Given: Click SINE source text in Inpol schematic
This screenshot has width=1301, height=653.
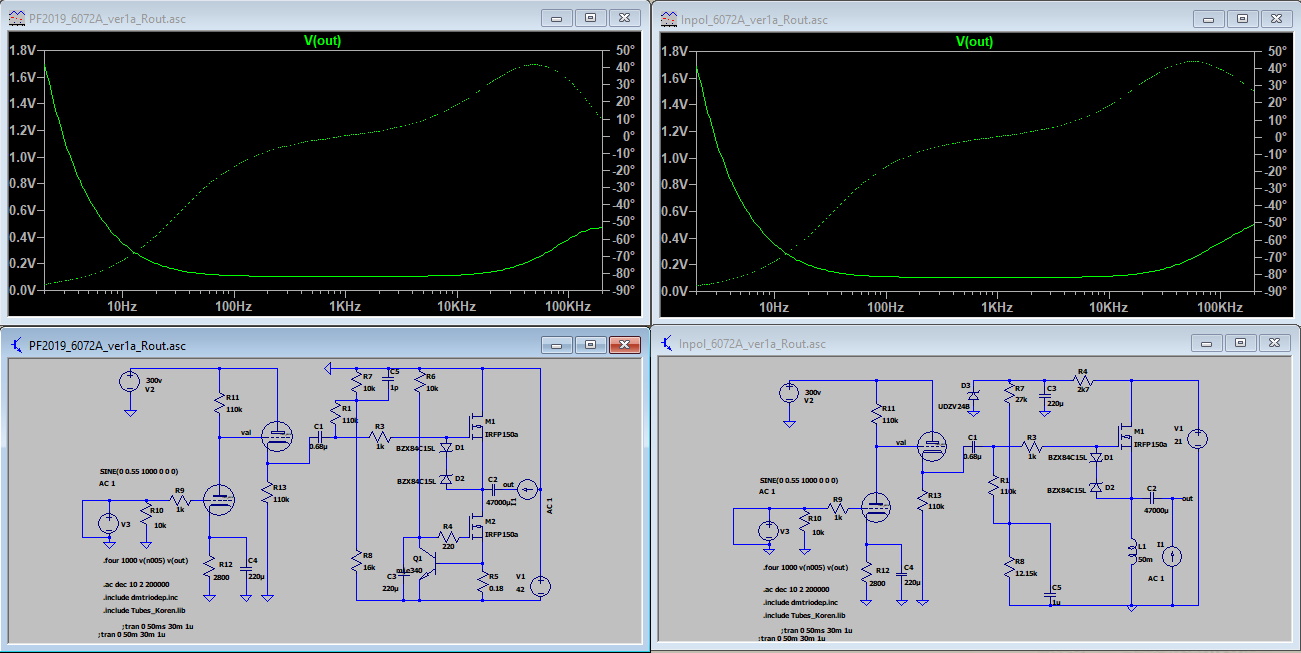Looking at the screenshot, I should (x=799, y=481).
